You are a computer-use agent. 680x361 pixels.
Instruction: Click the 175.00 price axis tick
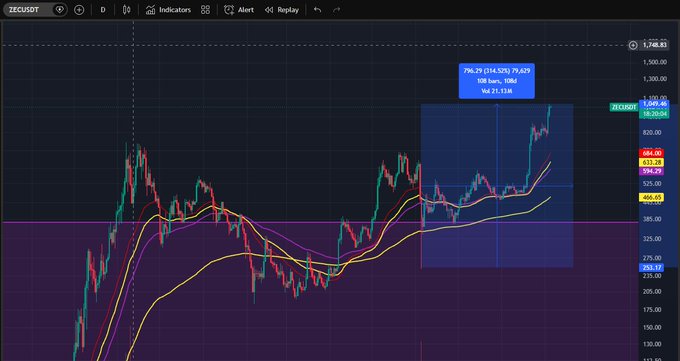pyautogui.click(x=652, y=310)
